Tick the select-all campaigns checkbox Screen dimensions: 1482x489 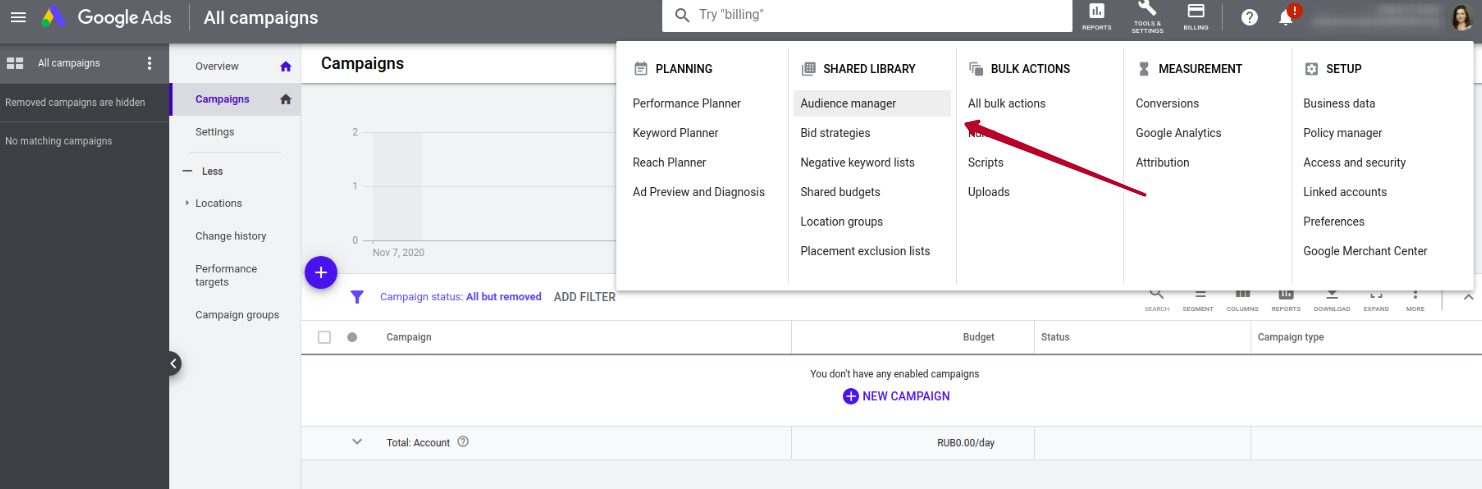[x=324, y=337]
